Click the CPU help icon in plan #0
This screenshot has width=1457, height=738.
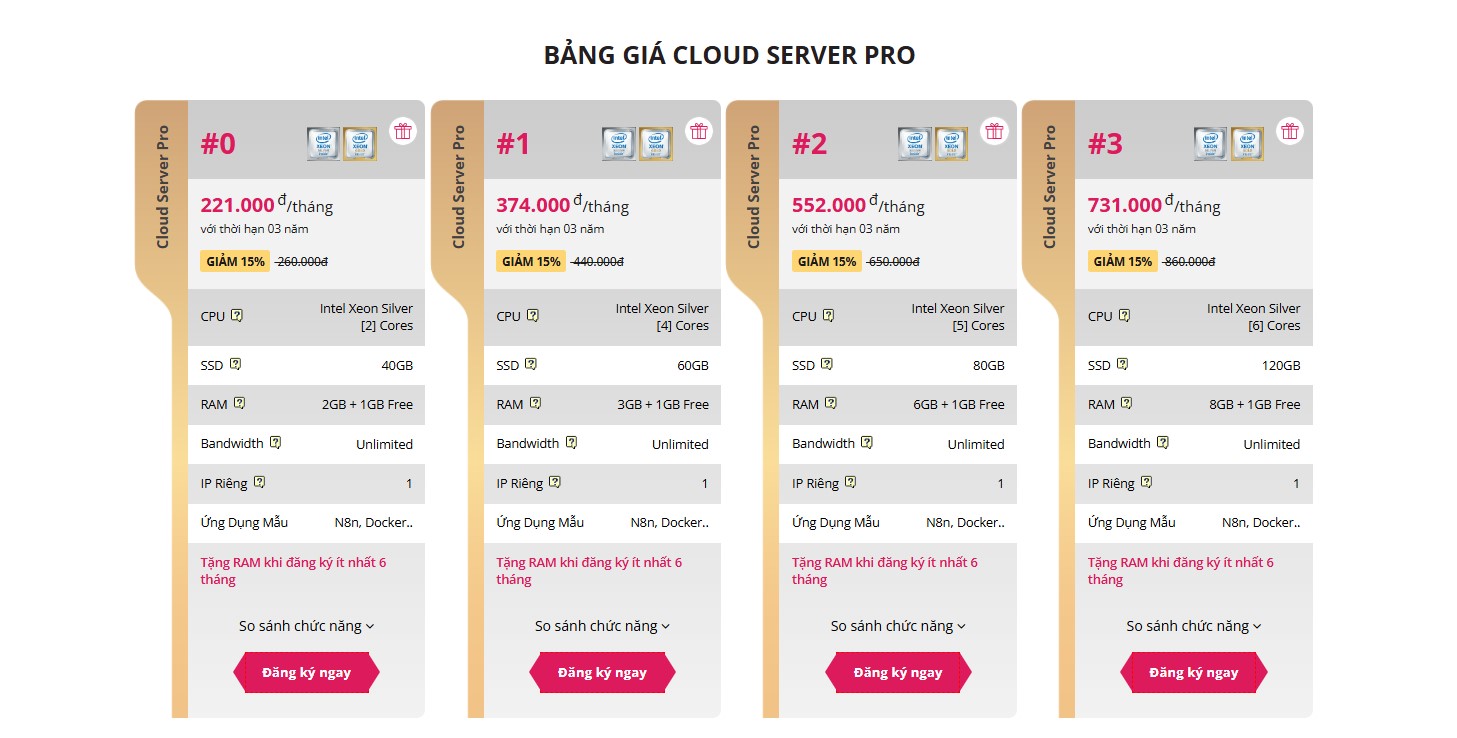237,315
